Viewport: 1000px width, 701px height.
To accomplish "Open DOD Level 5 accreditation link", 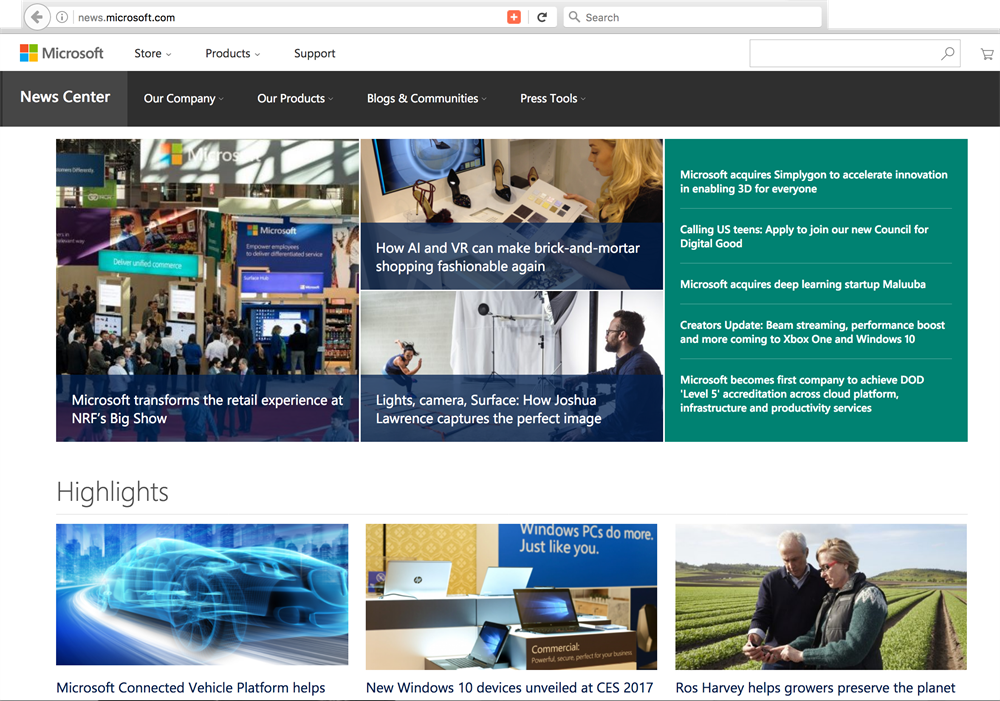I will point(802,394).
